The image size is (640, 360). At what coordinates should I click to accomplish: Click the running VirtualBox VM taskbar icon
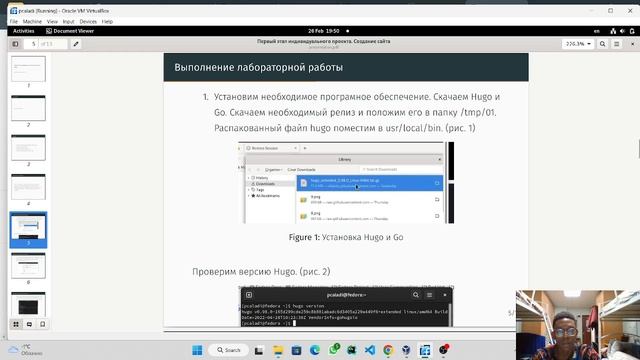point(425,350)
